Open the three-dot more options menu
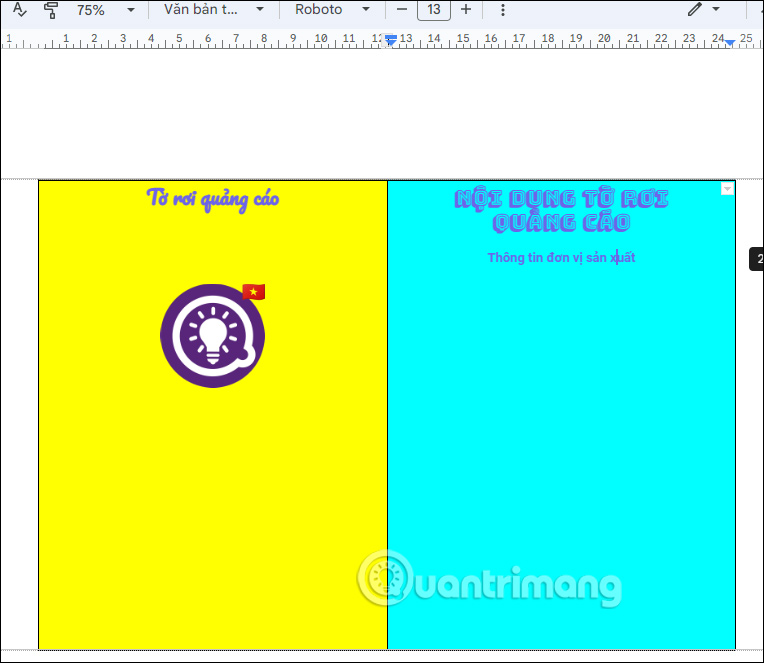Viewport: 764px width, 663px height. (503, 10)
